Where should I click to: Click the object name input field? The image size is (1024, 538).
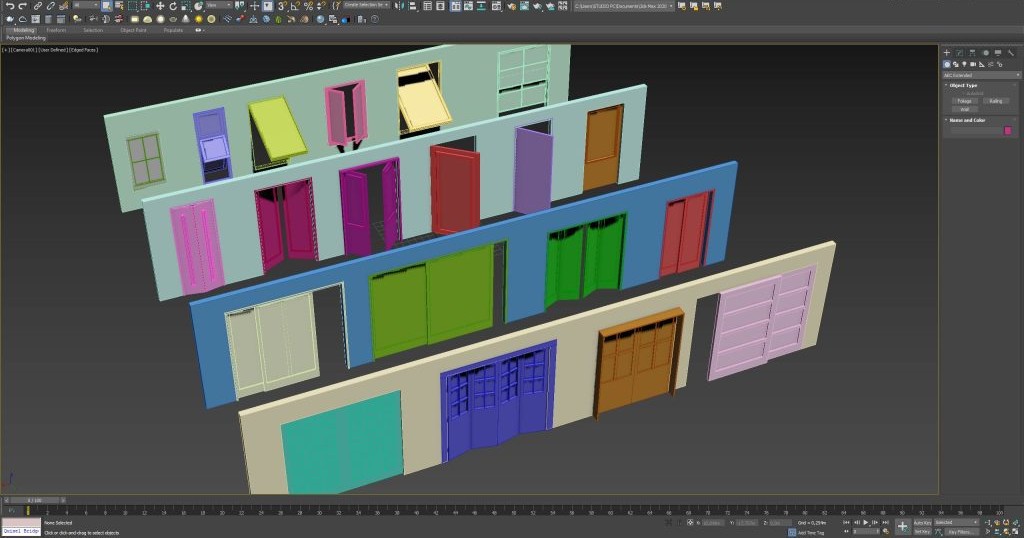pos(976,131)
